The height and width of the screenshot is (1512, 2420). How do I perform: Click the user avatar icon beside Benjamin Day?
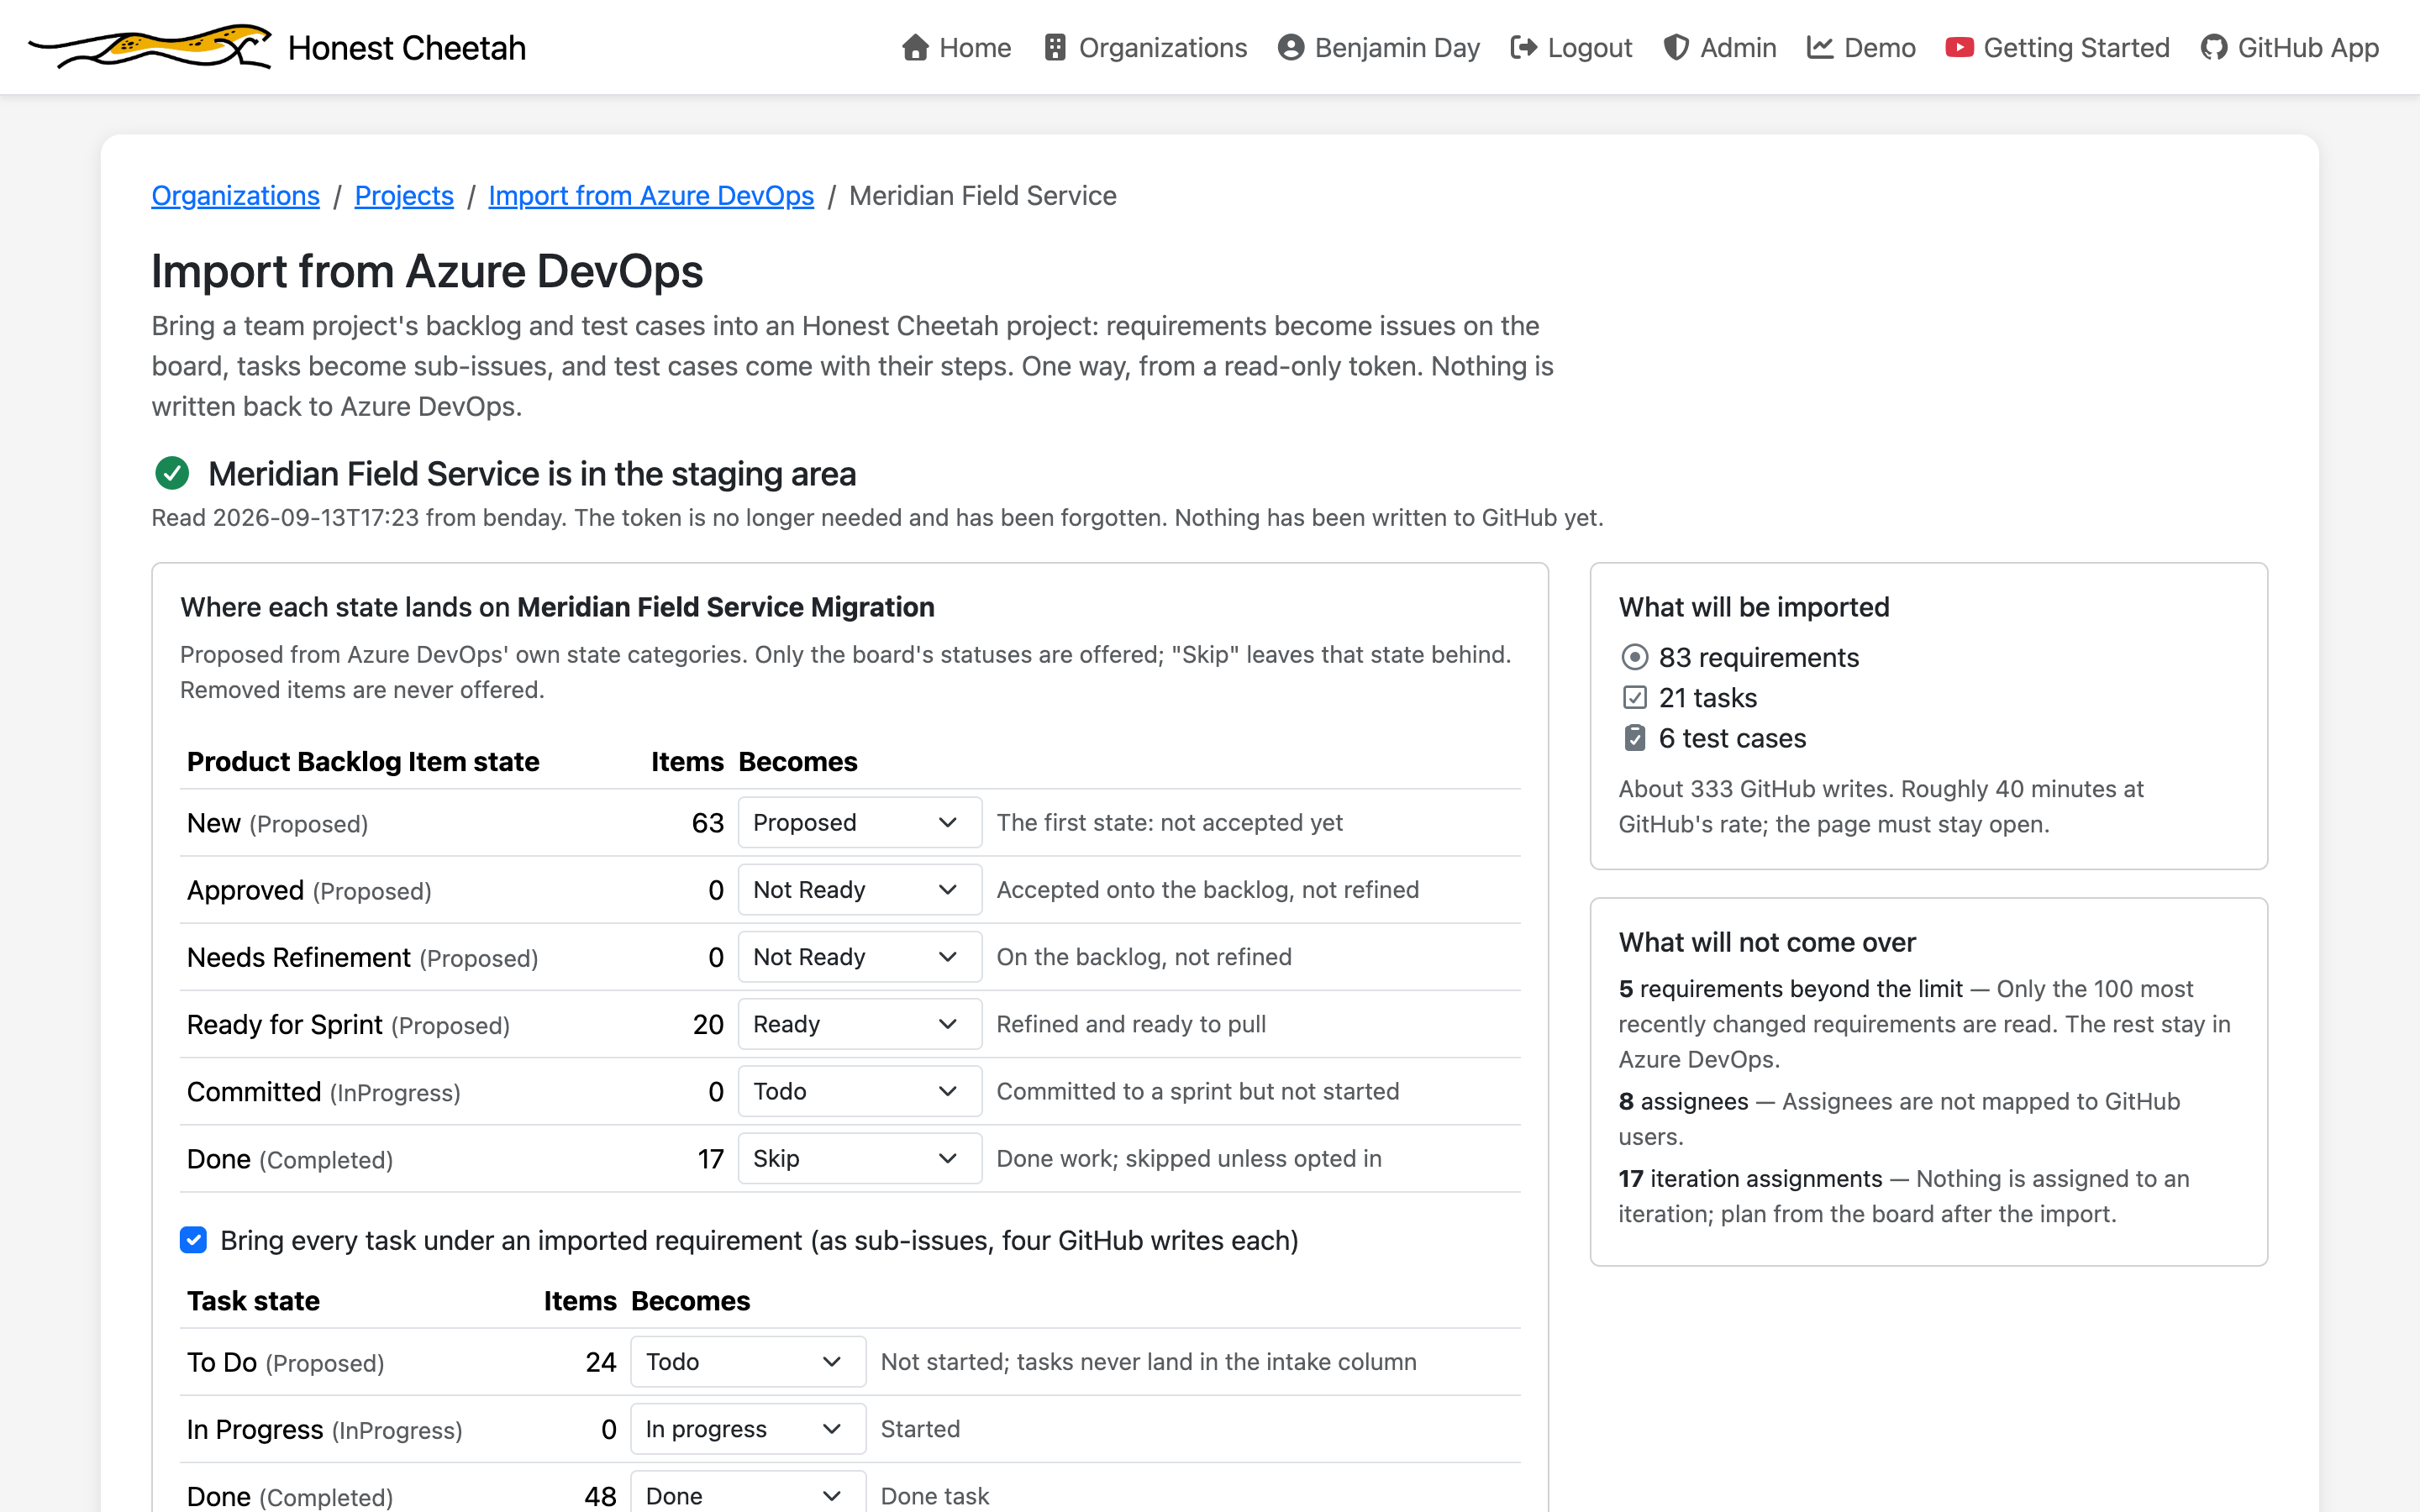(1291, 48)
